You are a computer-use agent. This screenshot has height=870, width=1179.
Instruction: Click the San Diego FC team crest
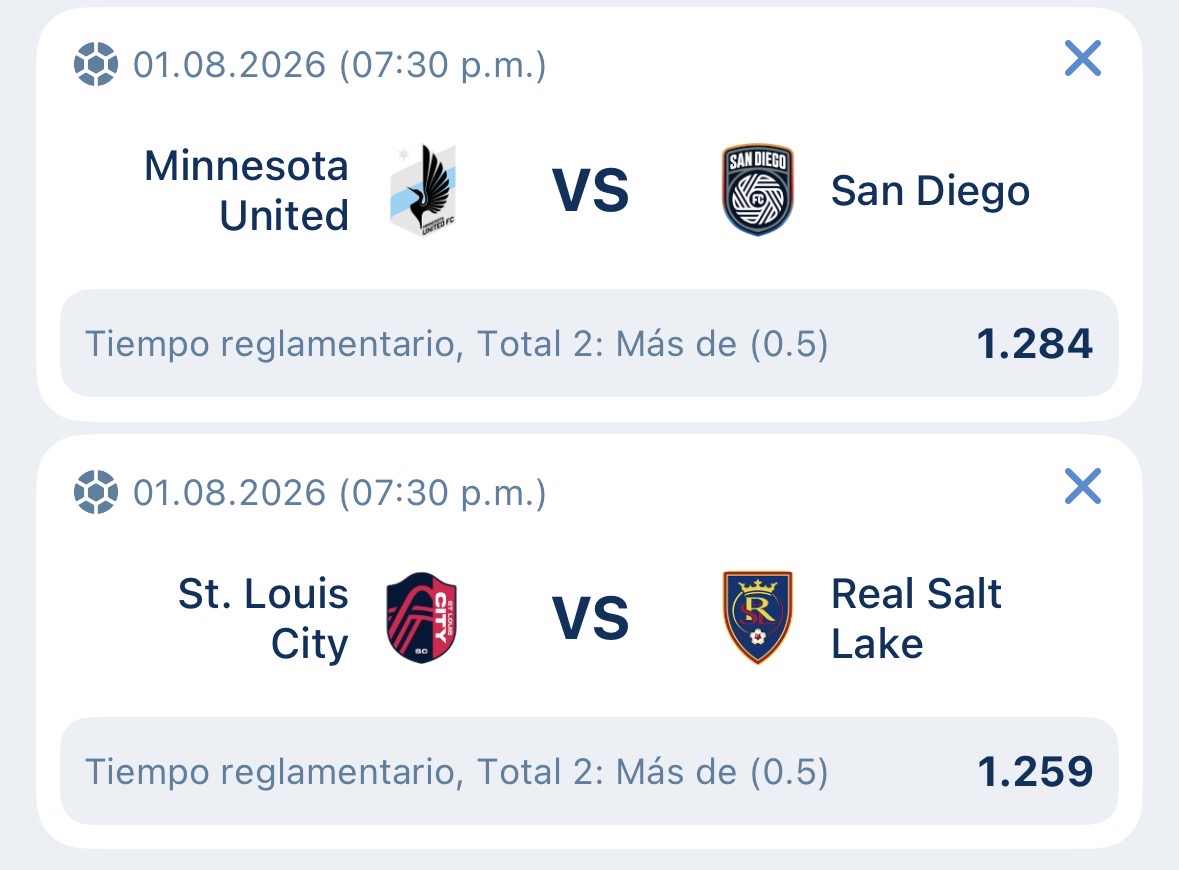point(758,189)
